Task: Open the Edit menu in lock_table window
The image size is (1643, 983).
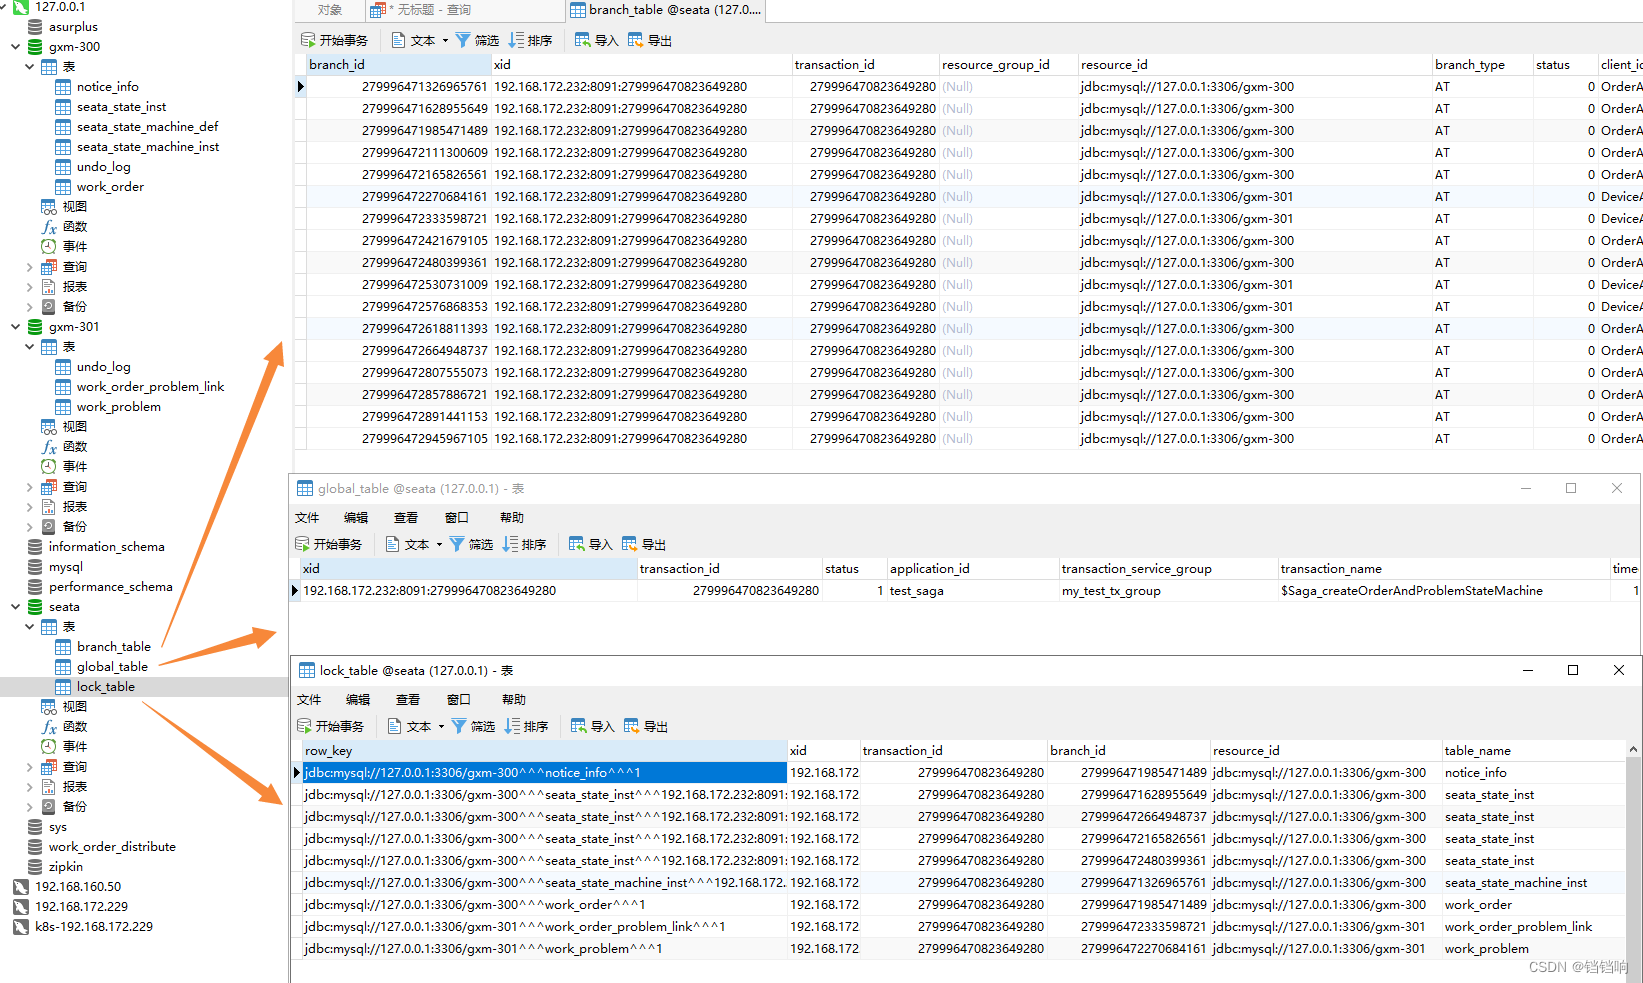Action: 358,699
